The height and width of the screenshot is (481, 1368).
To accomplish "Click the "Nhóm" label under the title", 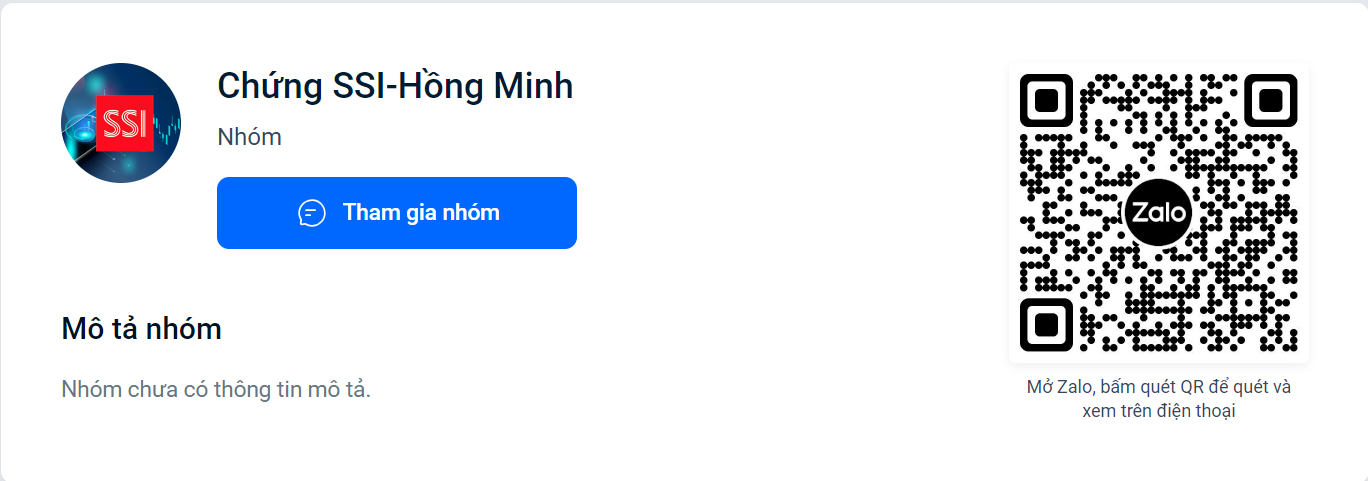I will (249, 137).
